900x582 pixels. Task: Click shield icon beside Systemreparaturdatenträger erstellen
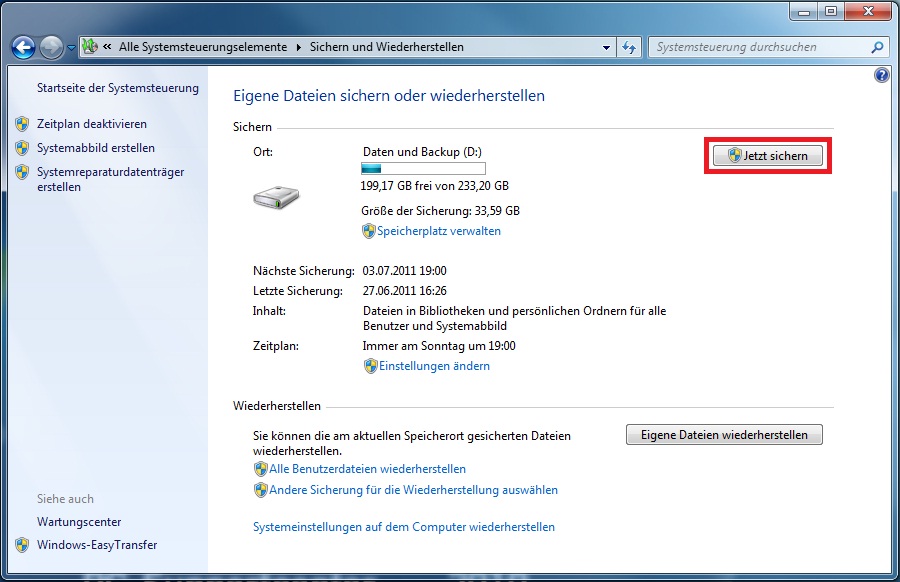22,172
